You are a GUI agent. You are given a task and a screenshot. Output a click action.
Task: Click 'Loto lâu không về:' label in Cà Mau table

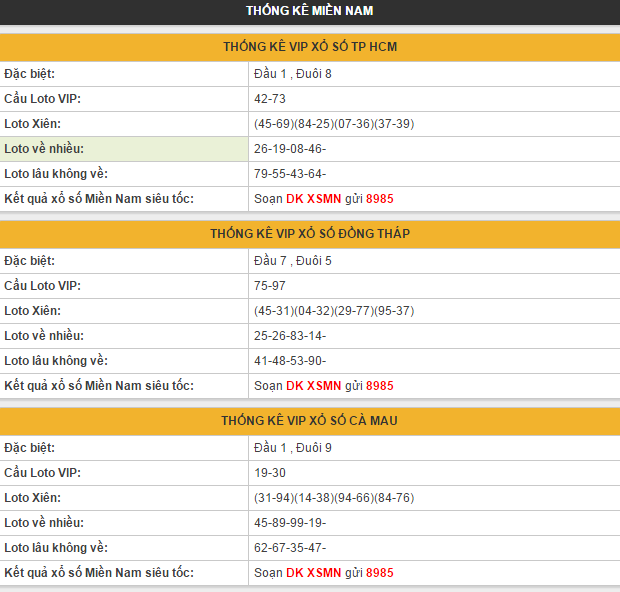[x=56, y=548]
